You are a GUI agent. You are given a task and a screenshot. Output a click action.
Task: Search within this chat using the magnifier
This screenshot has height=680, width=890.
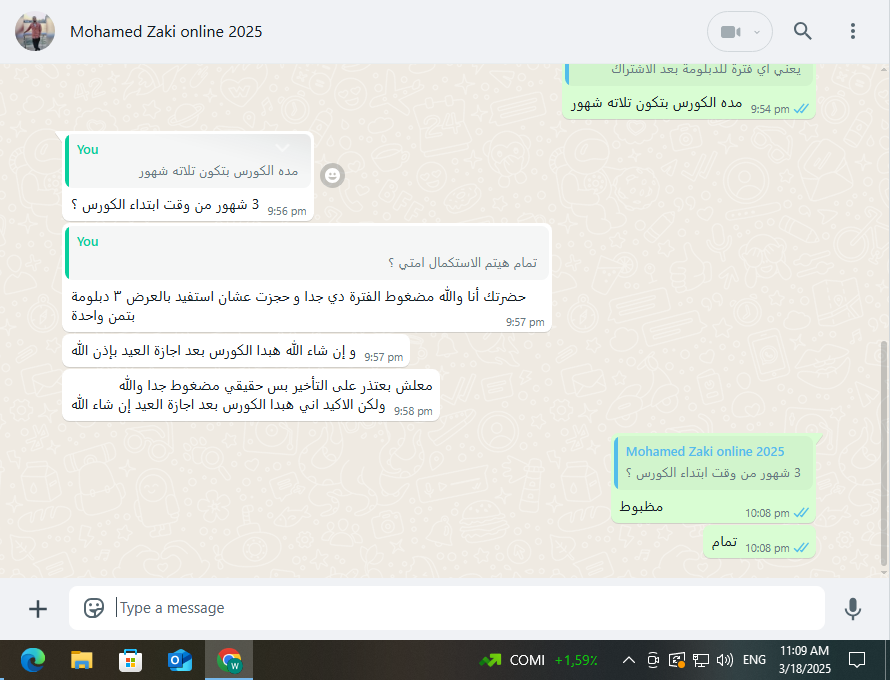pyautogui.click(x=802, y=31)
